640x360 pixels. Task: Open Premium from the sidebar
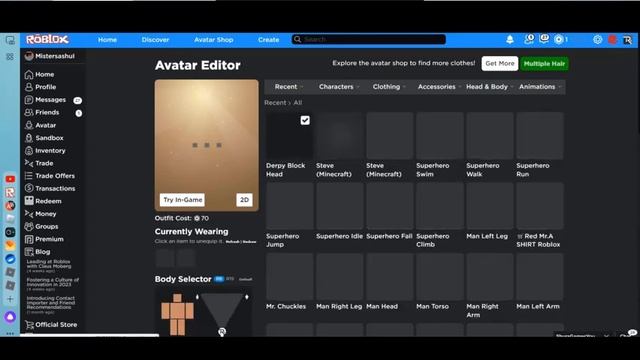point(44,239)
